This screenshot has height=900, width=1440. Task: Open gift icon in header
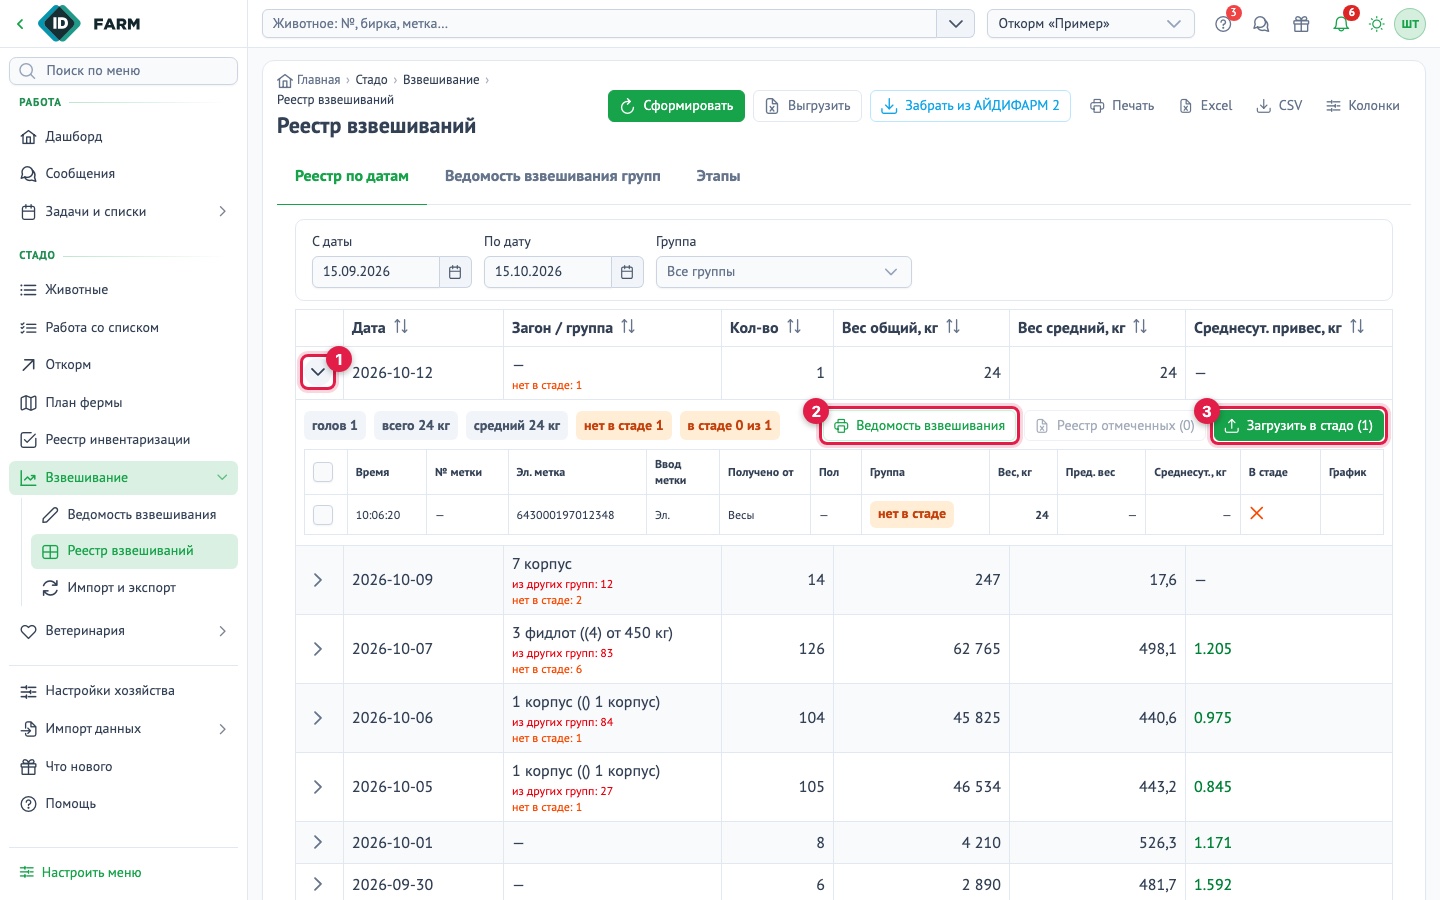(x=1301, y=24)
